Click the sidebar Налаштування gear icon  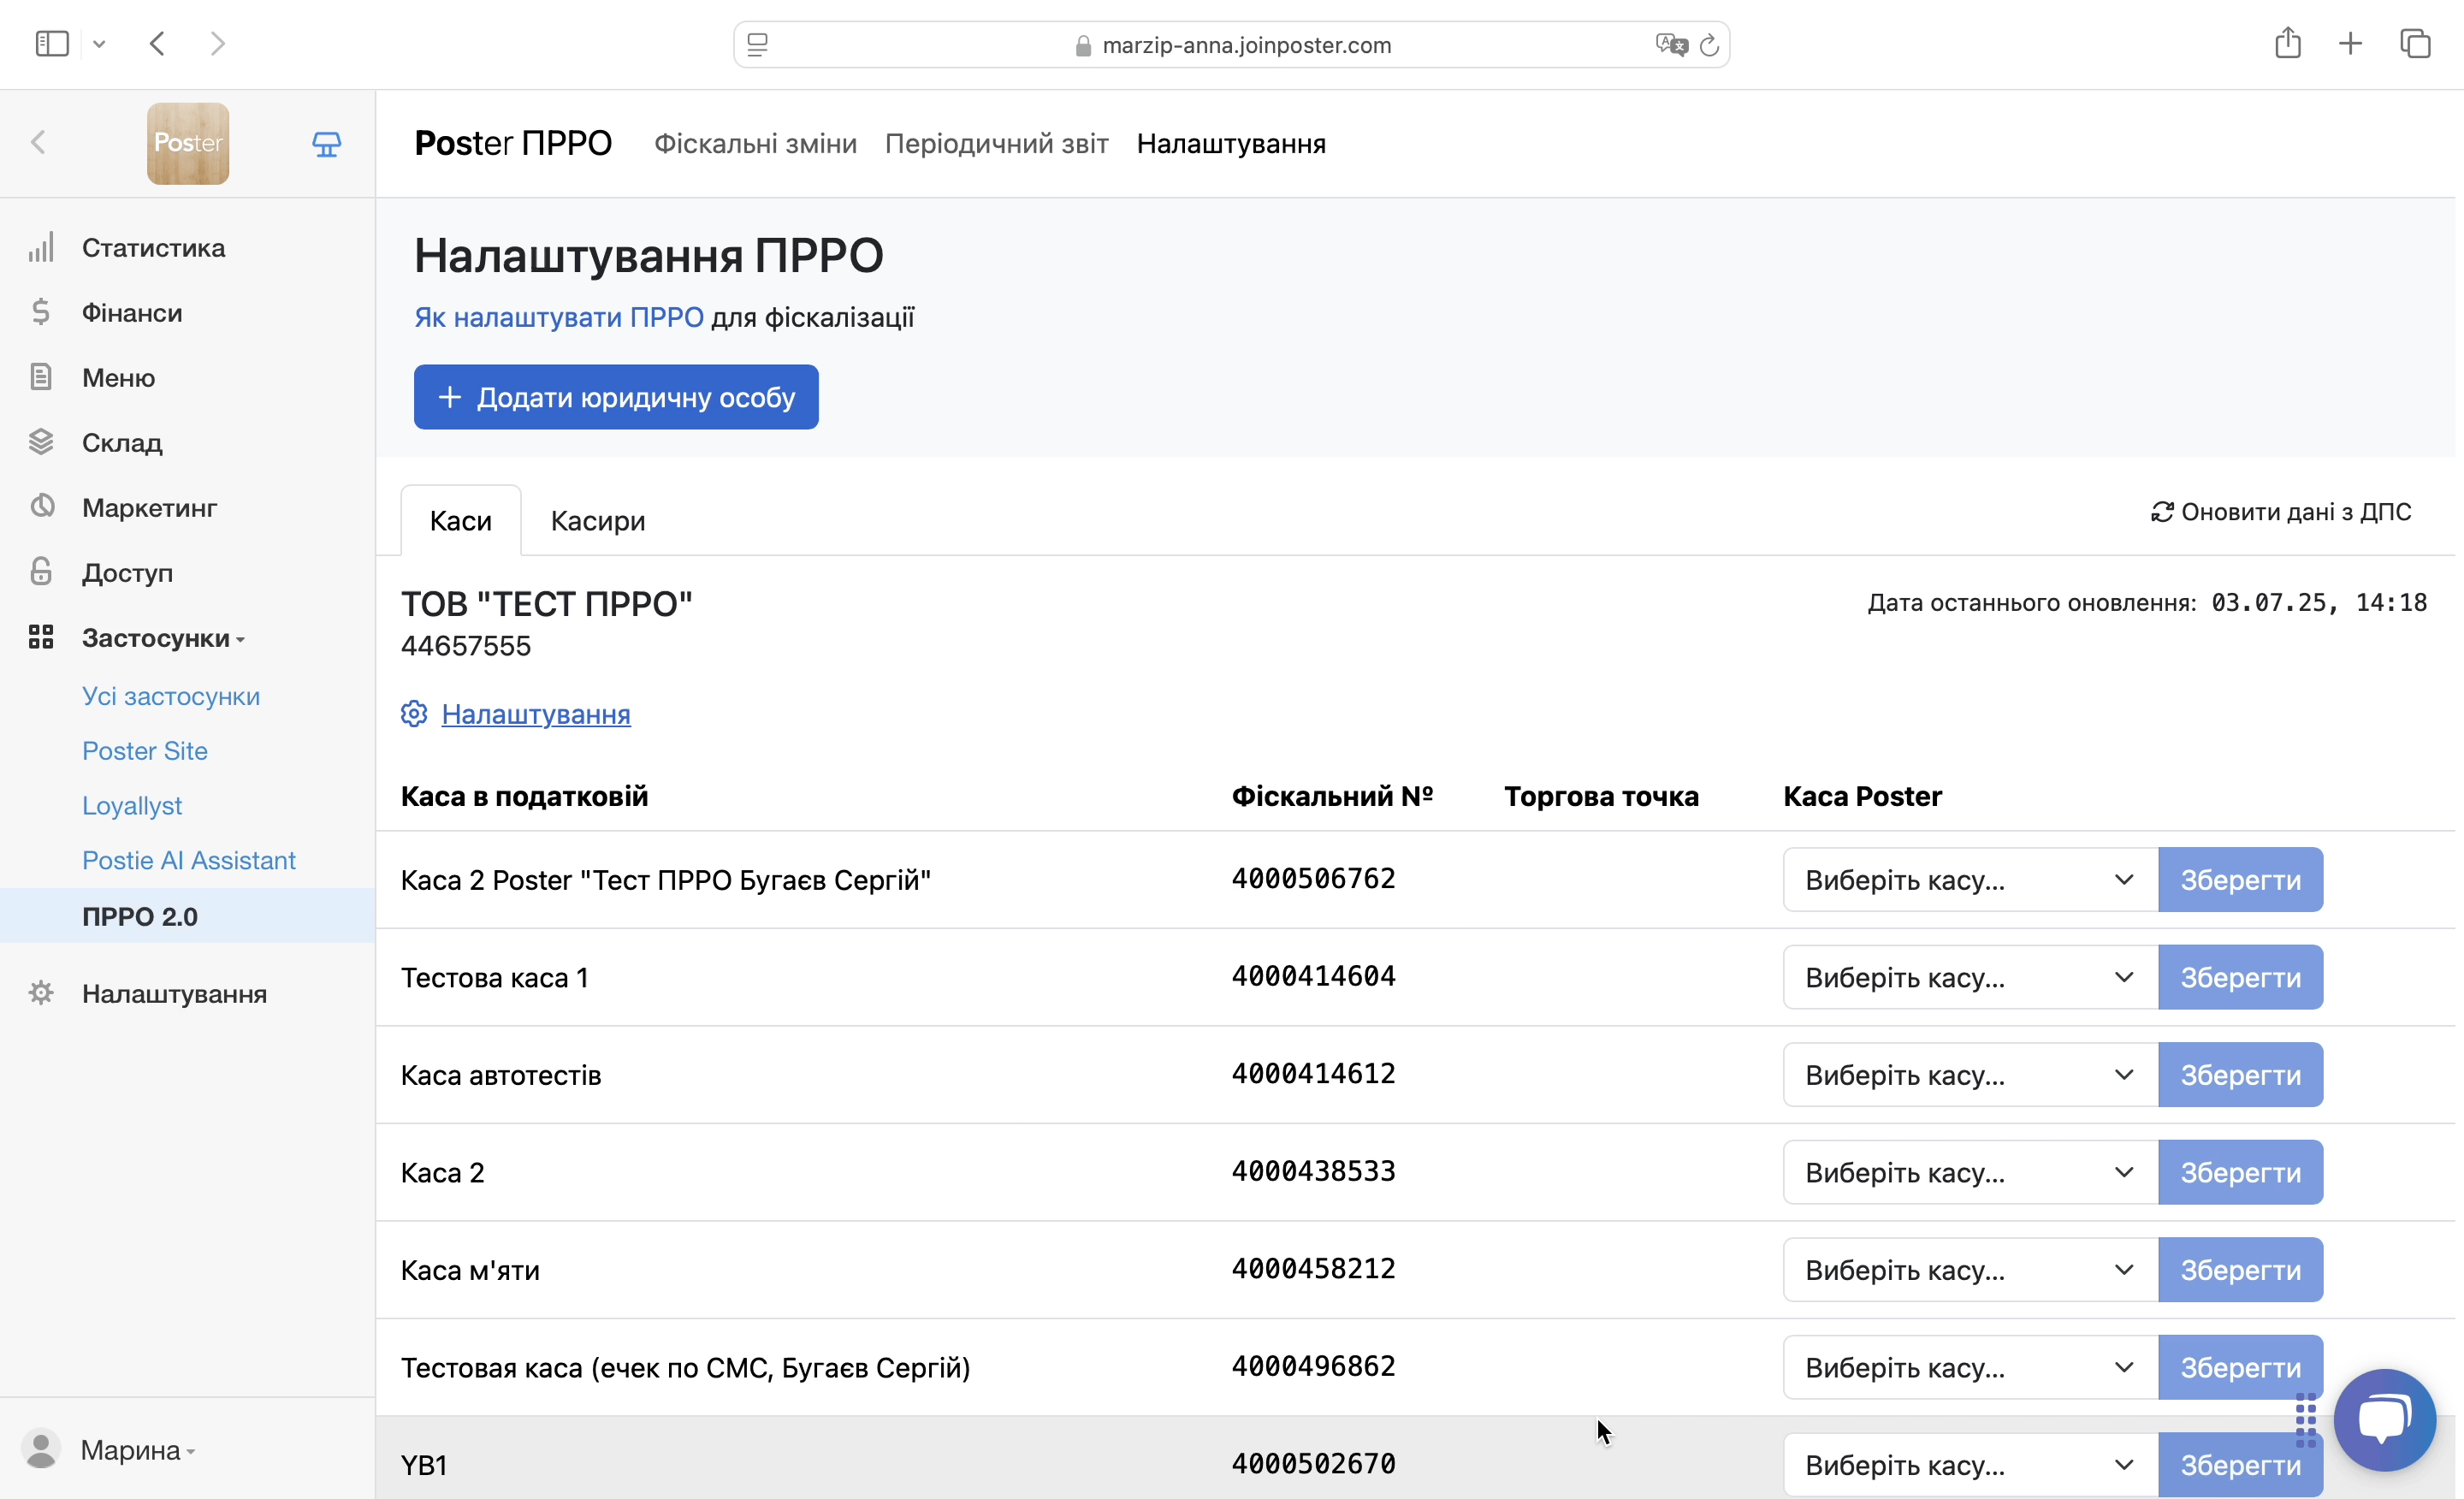click(x=41, y=993)
